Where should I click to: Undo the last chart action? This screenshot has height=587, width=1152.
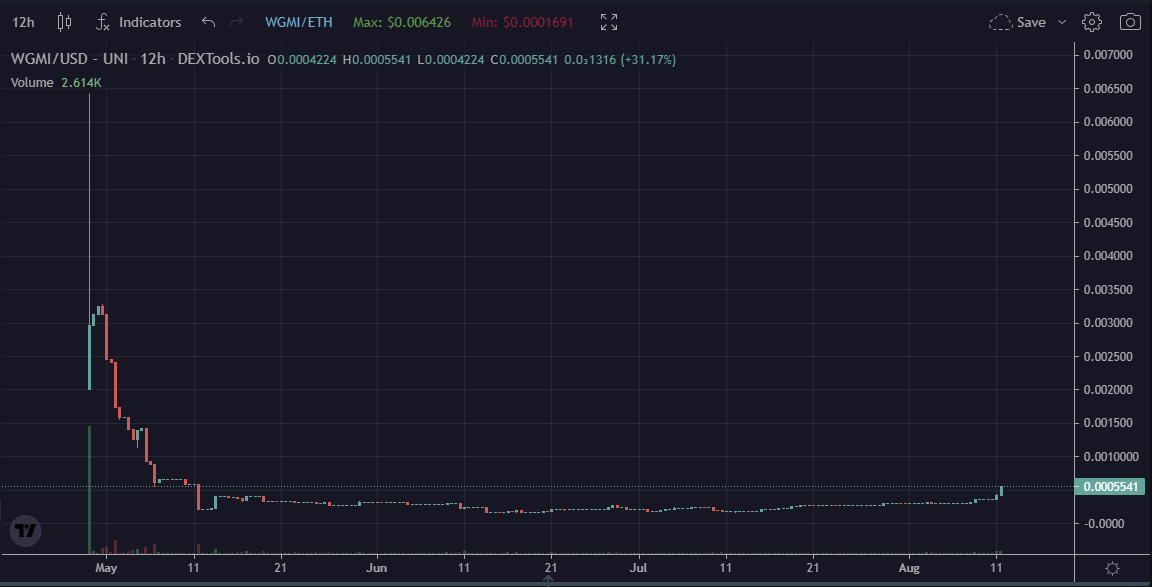tap(209, 22)
